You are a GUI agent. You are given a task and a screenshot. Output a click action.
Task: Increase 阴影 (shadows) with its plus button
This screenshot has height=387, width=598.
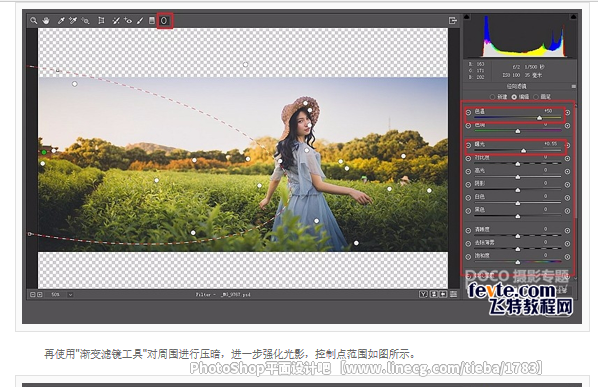pyautogui.click(x=567, y=185)
